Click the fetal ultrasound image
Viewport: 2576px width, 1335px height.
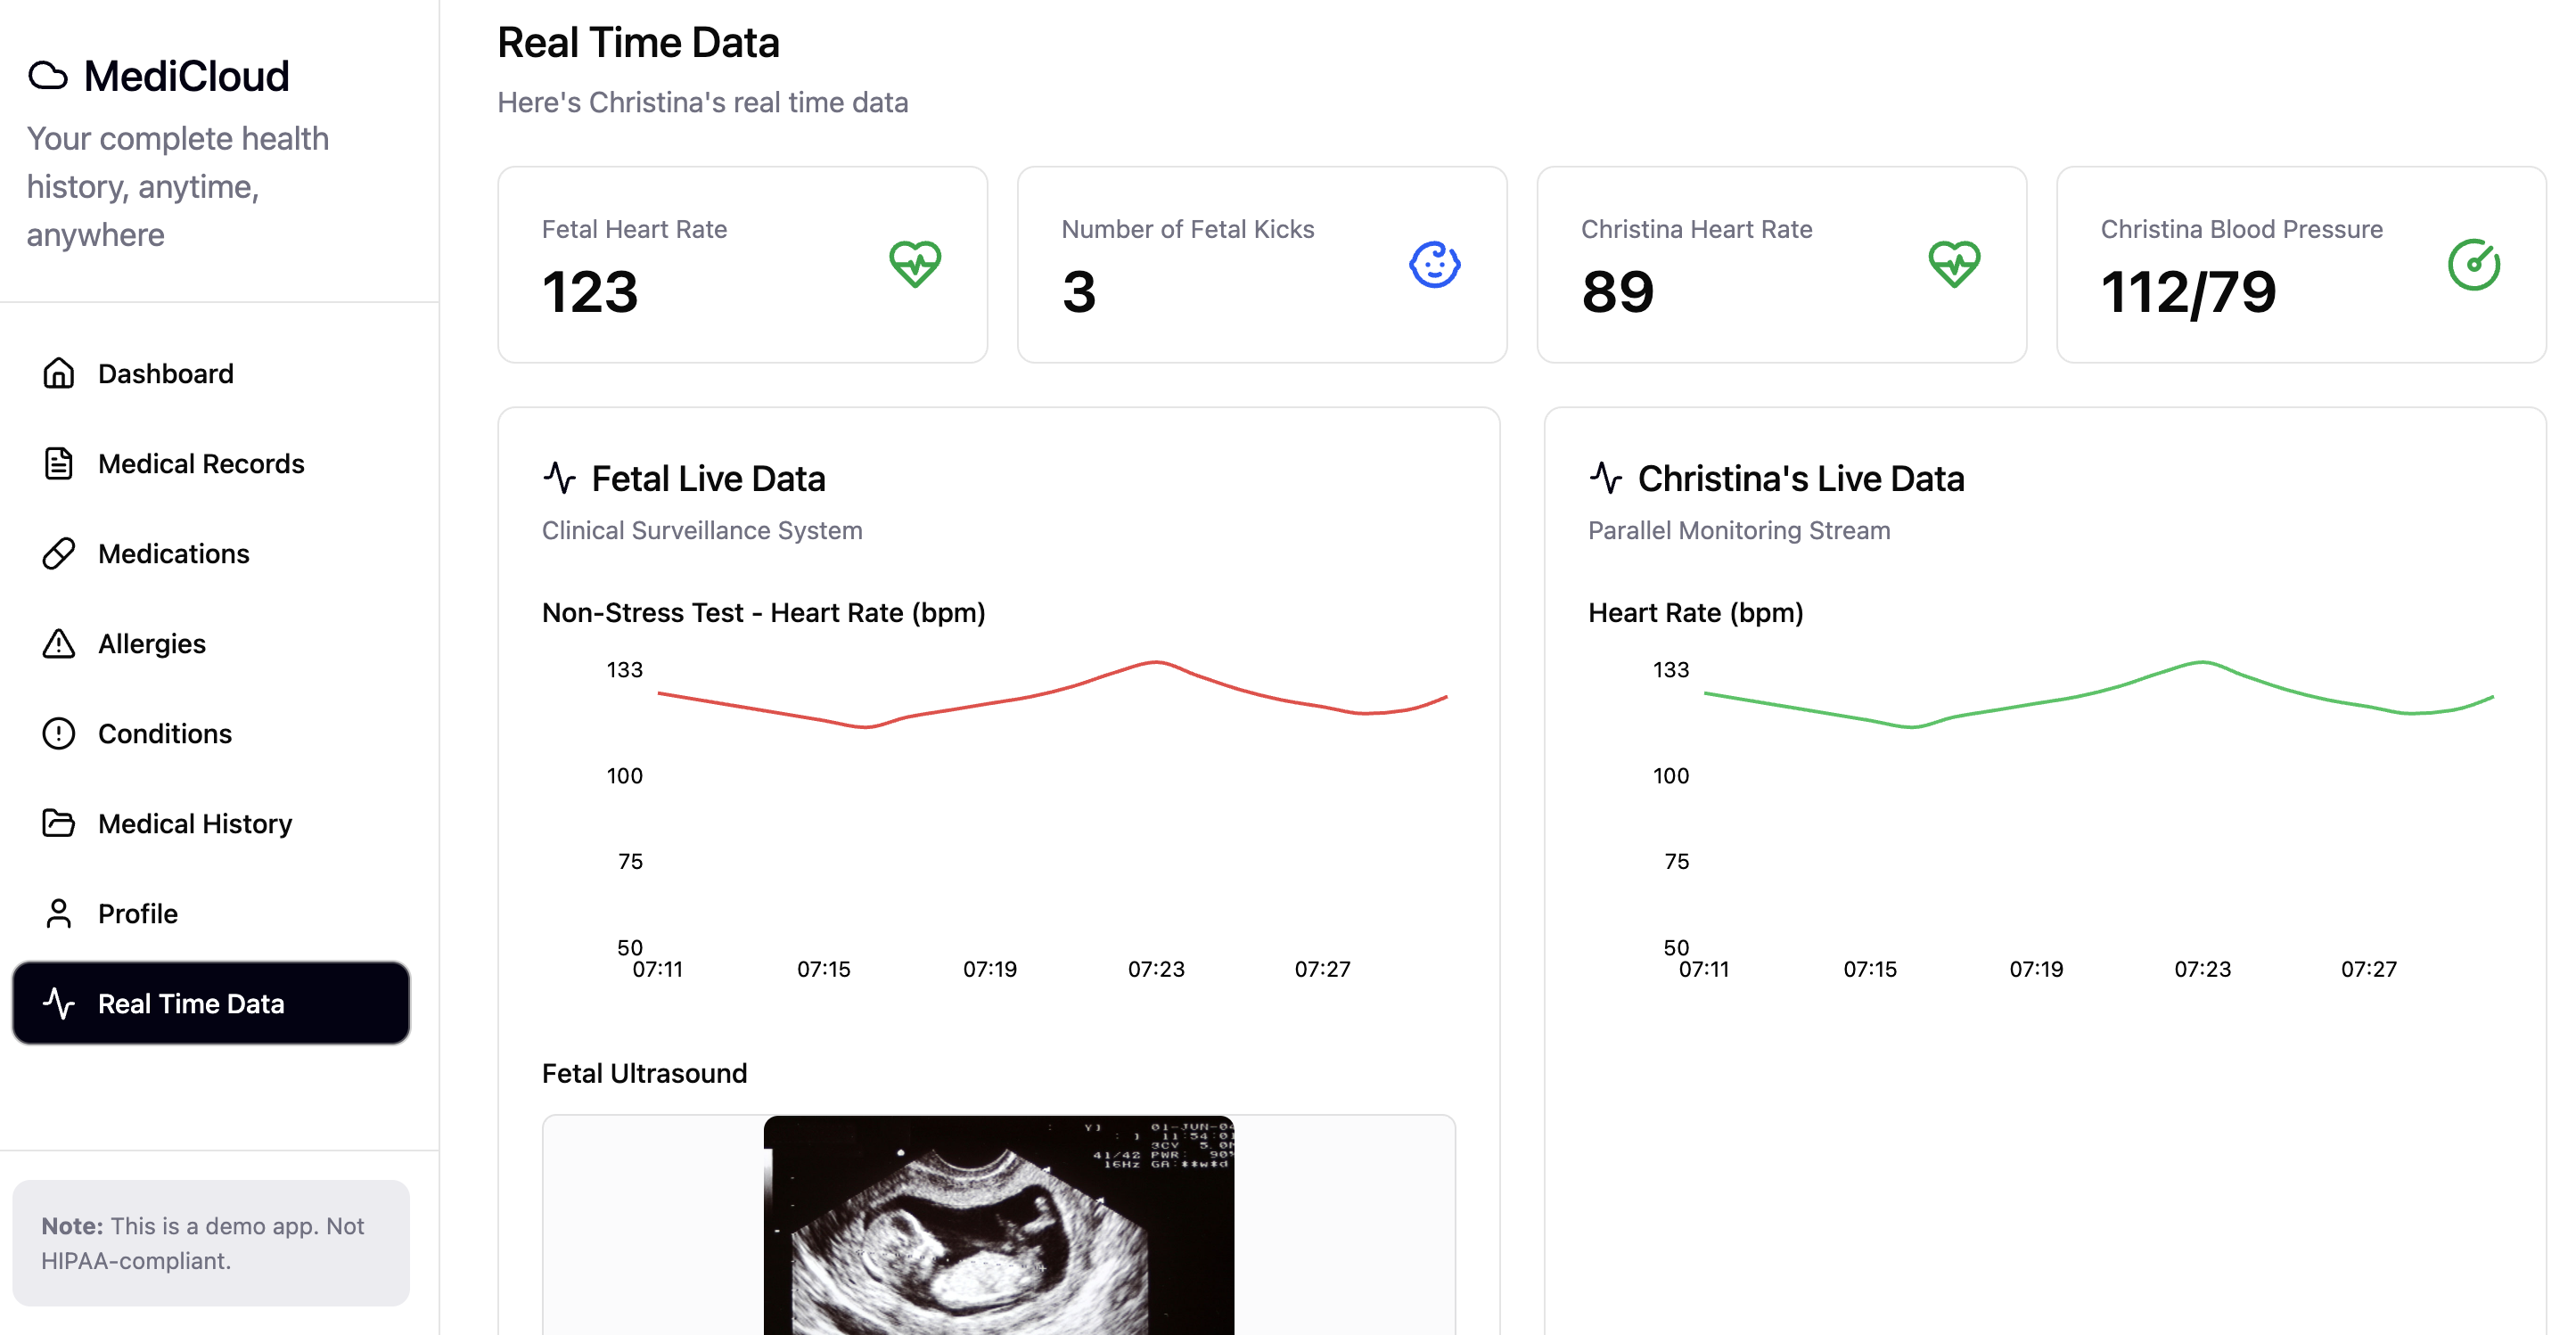[x=998, y=1225]
